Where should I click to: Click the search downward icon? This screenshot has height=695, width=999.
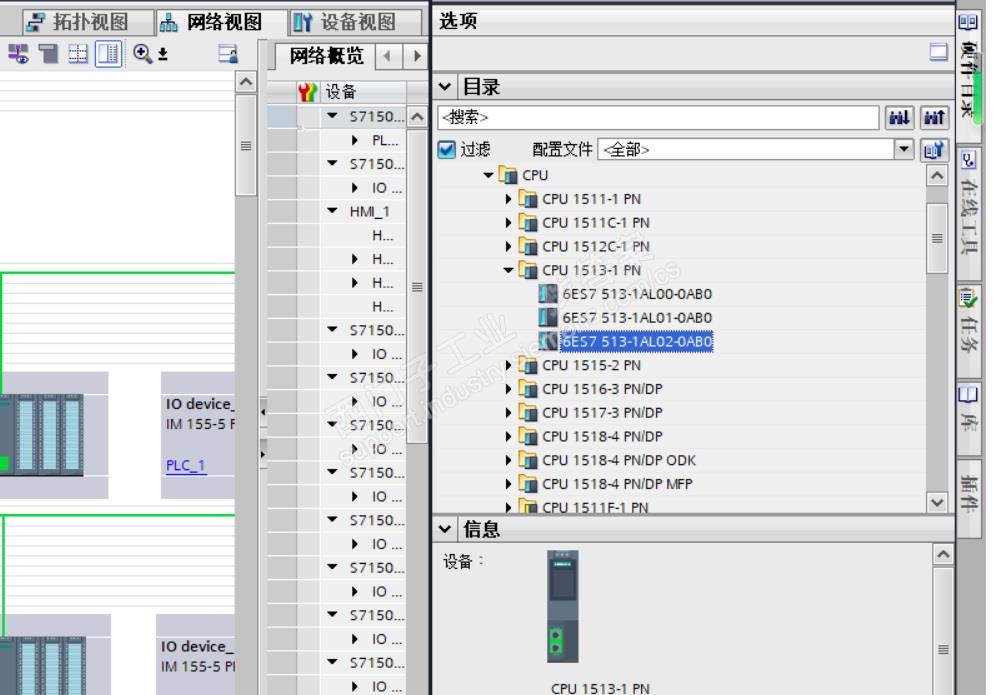point(899,117)
